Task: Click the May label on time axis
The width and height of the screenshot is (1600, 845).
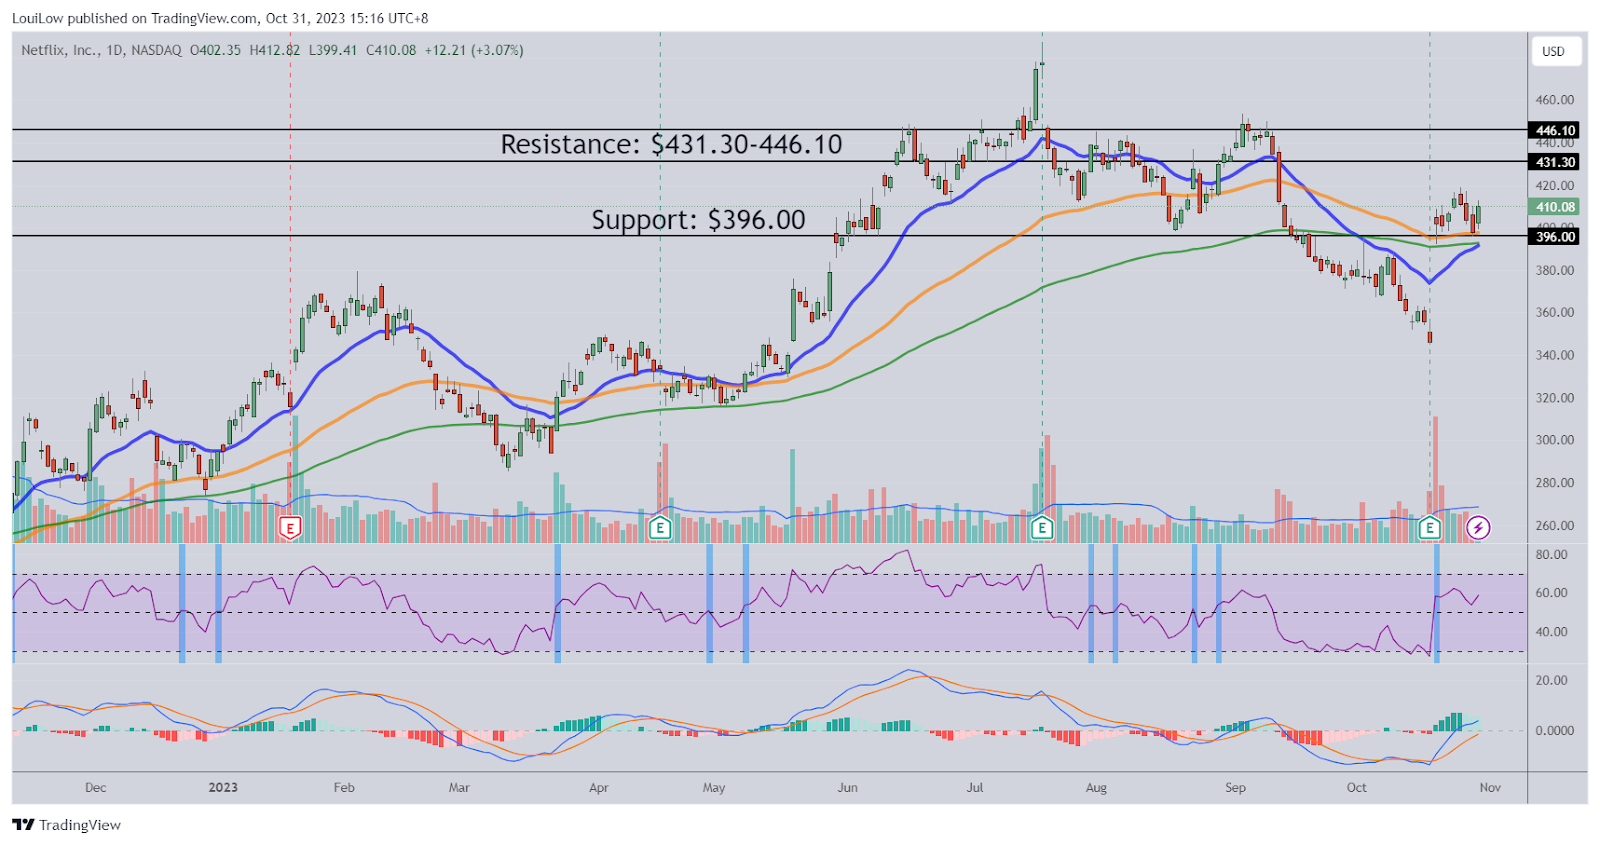Action: (x=714, y=788)
